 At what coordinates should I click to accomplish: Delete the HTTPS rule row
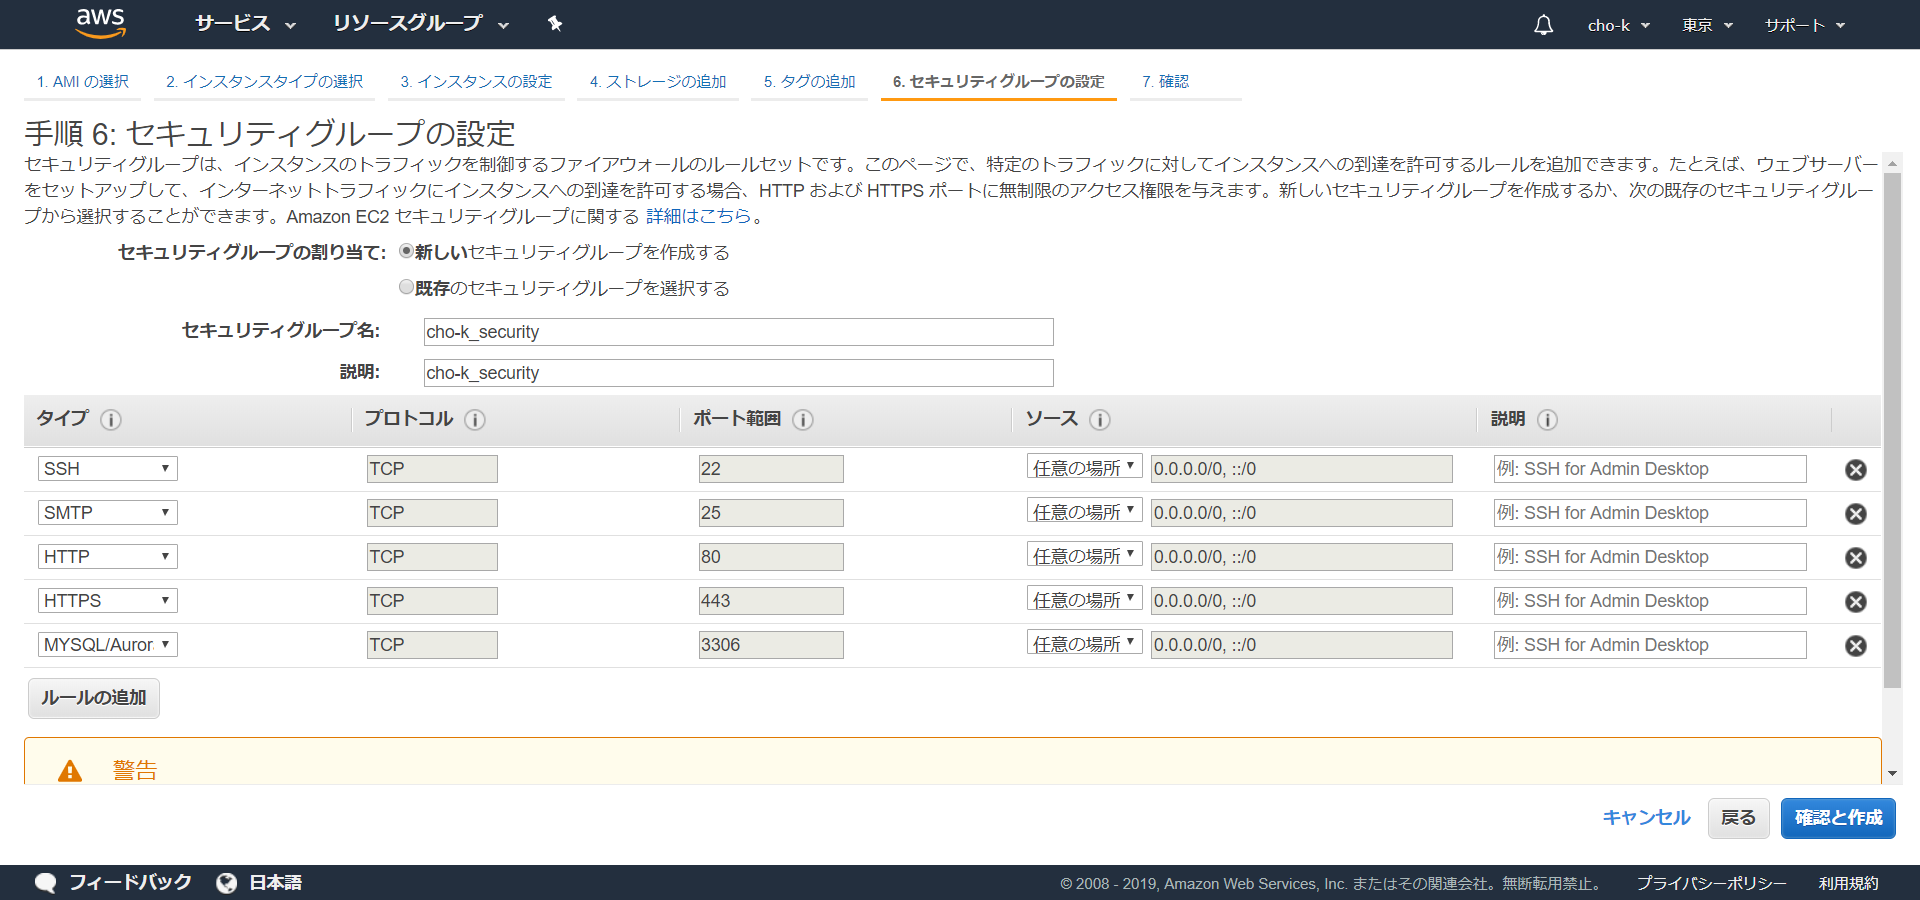click(1856, 602)
